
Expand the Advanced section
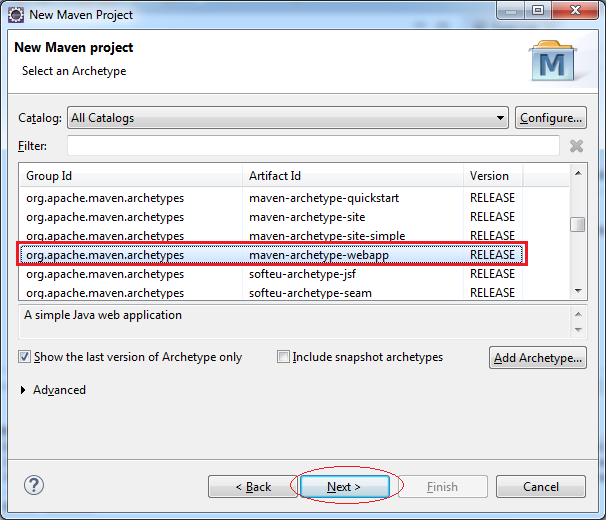pos(23,390)
